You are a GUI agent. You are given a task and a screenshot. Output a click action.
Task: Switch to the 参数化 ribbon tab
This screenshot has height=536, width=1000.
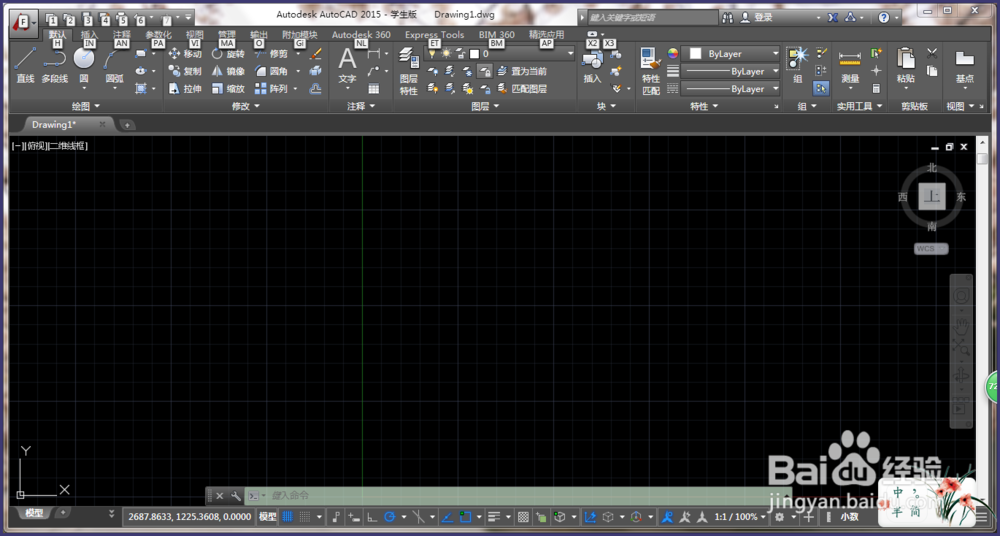[x=158, y=35]
